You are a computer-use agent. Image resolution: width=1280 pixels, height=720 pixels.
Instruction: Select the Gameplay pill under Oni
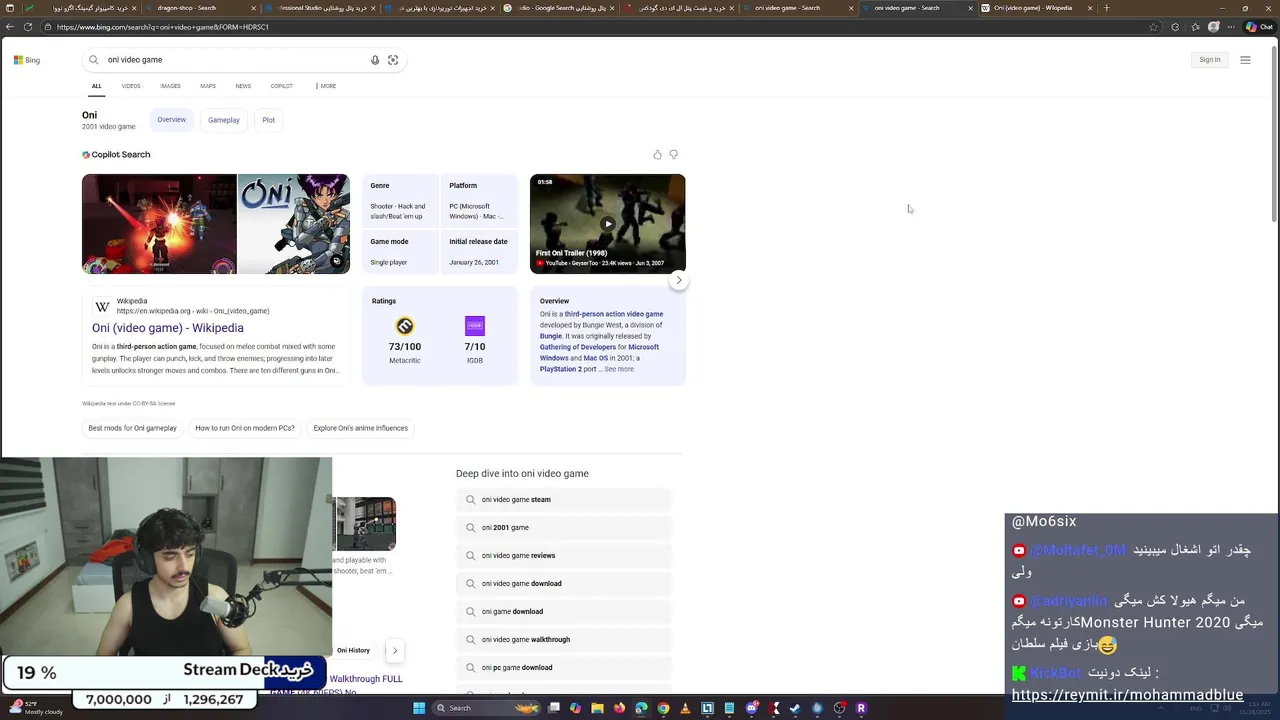pyautogui.click(x=224, y=120)
